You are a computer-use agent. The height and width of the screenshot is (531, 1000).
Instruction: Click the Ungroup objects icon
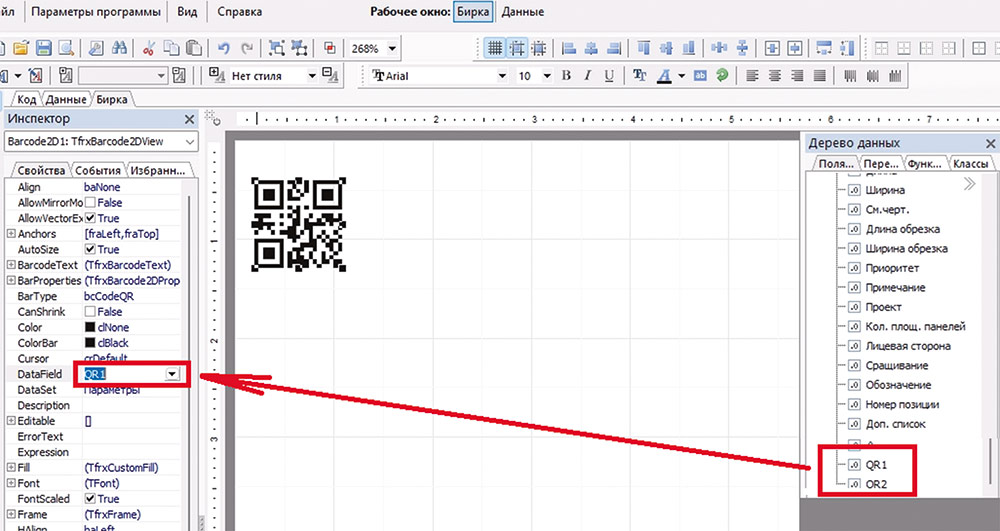[x=299, y=48]
